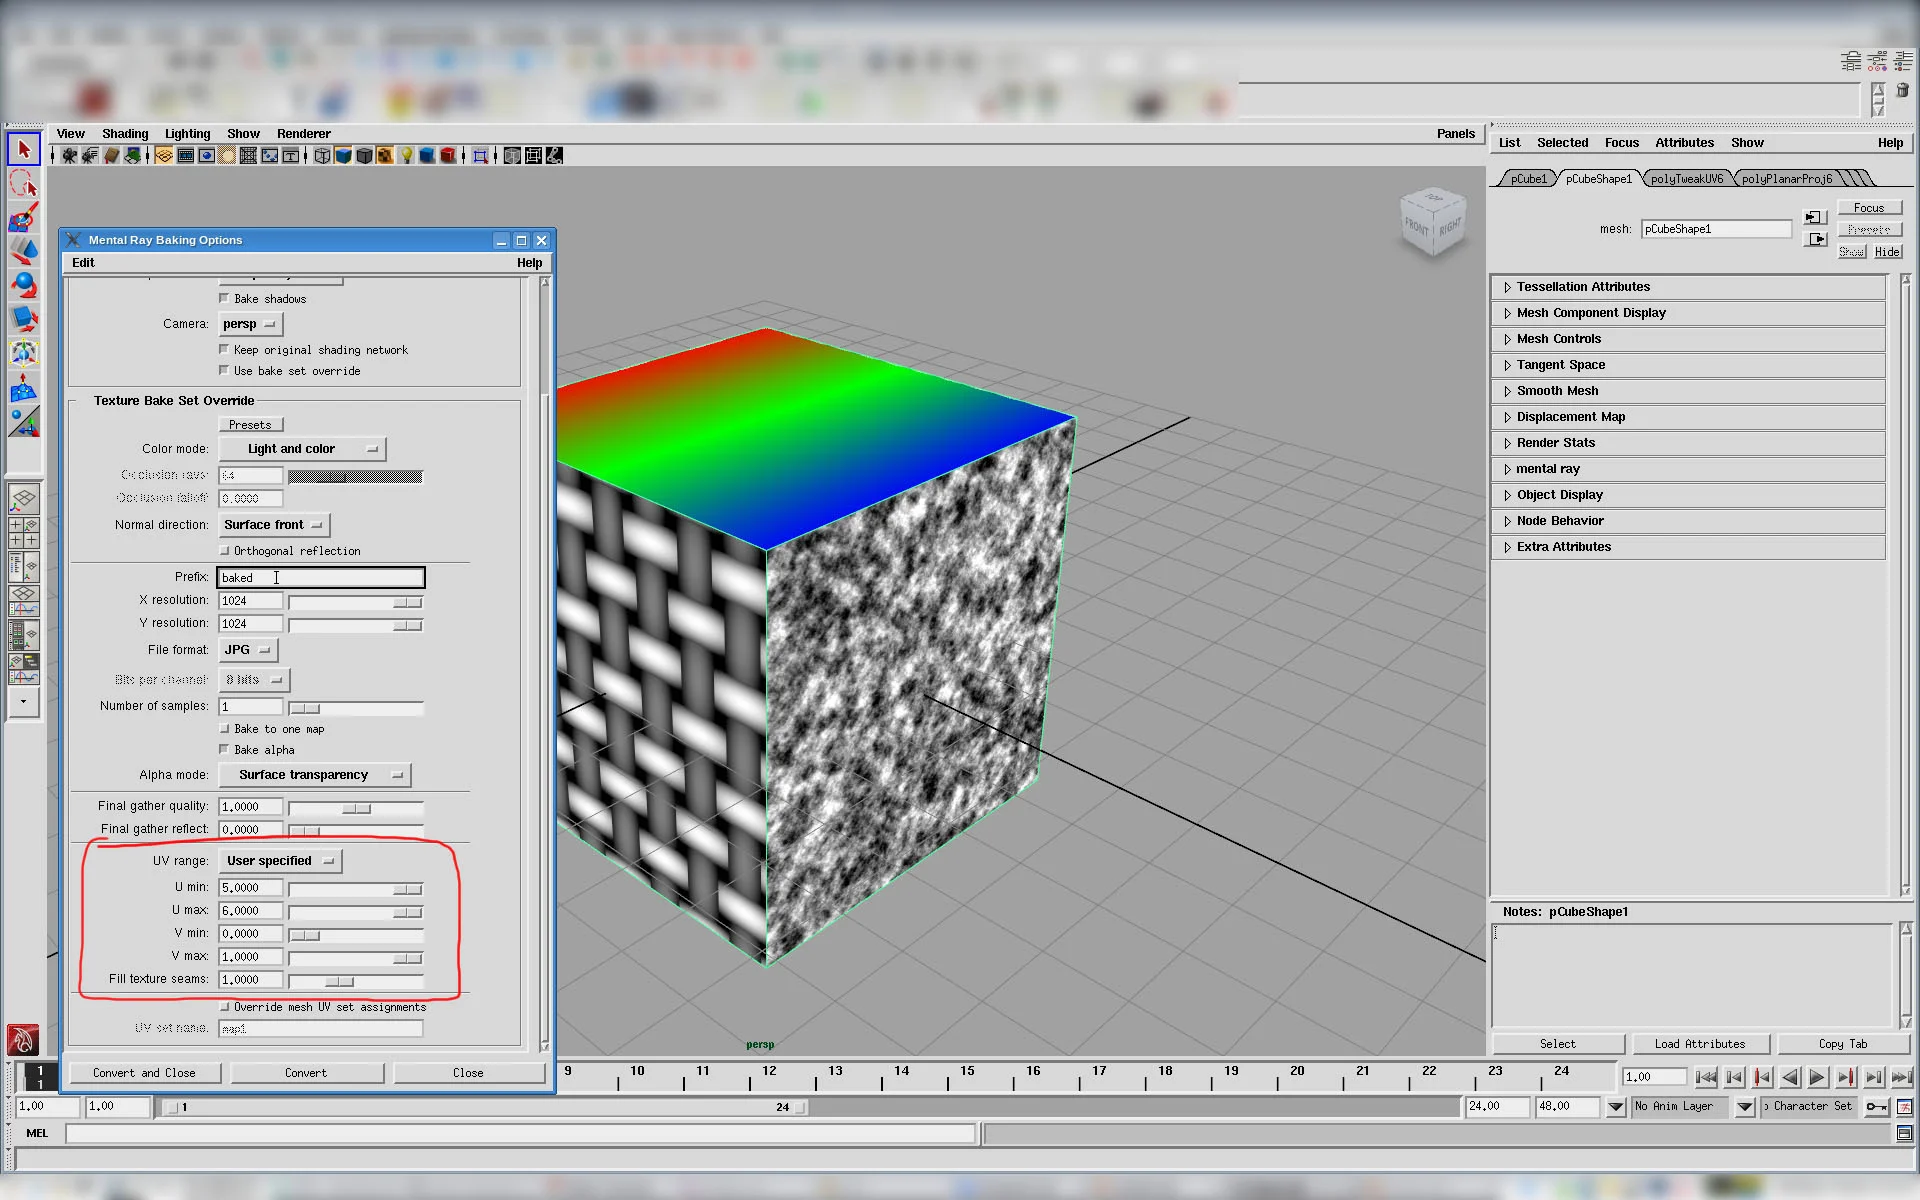Switch to single perspective view layout
Viewport: 1920px width, 1200px height.
click(x=24, y=497)
